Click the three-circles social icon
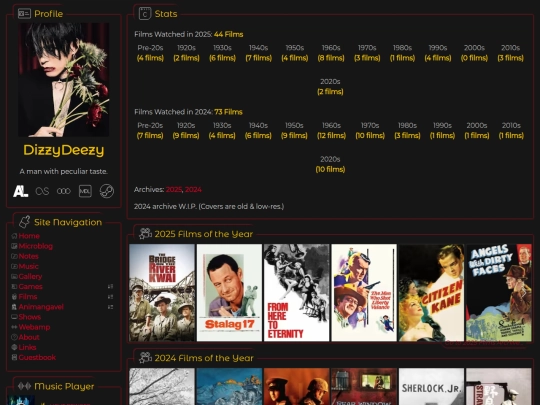This screenshot has width=540, height=405. click(x=64, y=191)
